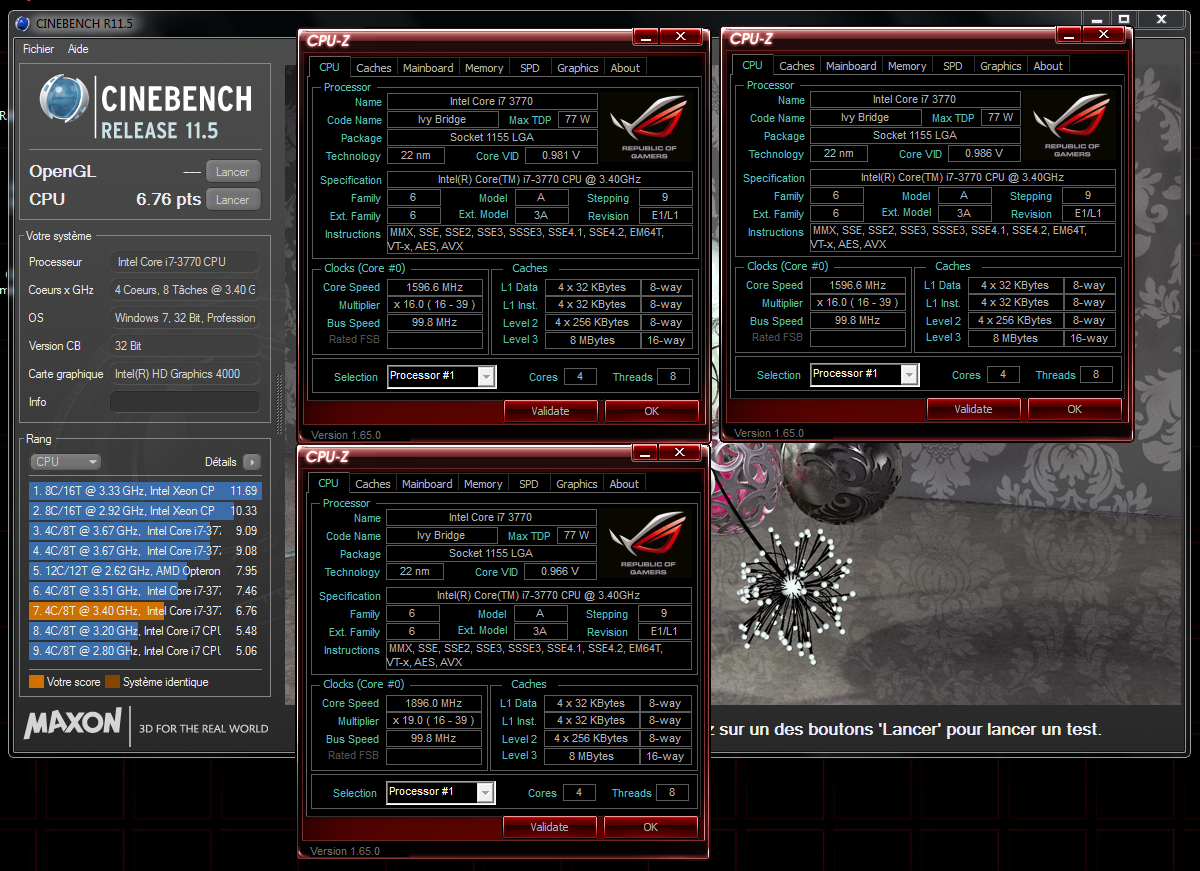
Task: Select the x 19.0 ( 16 - 39 ) multiplier value
Action: click(433, 722)
